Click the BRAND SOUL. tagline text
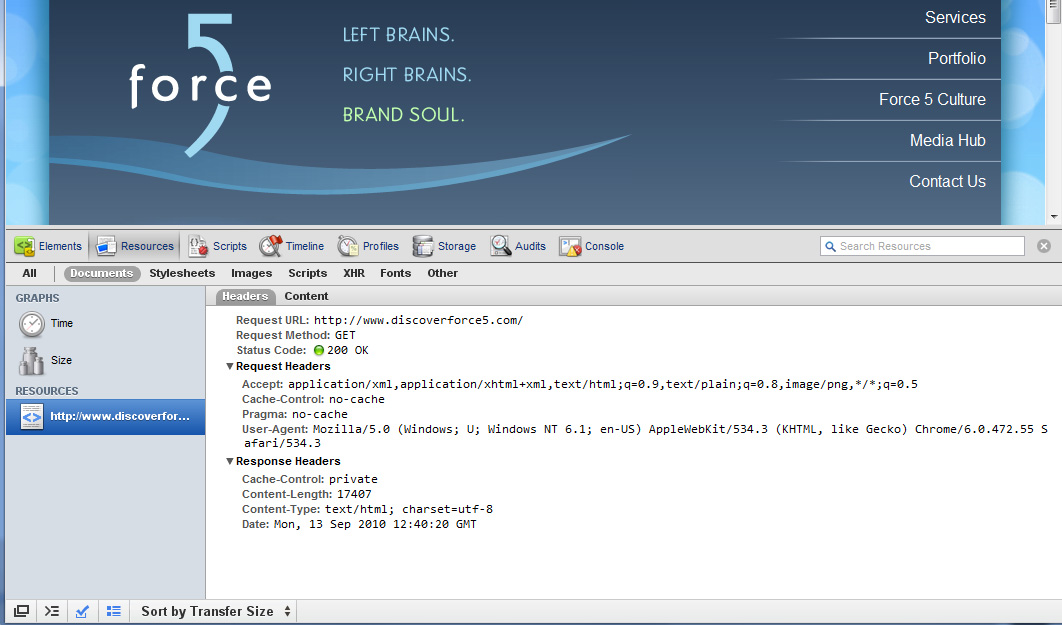Viewport: 1062px width, 625px height. pyautogui.click(x=404, y=115)
